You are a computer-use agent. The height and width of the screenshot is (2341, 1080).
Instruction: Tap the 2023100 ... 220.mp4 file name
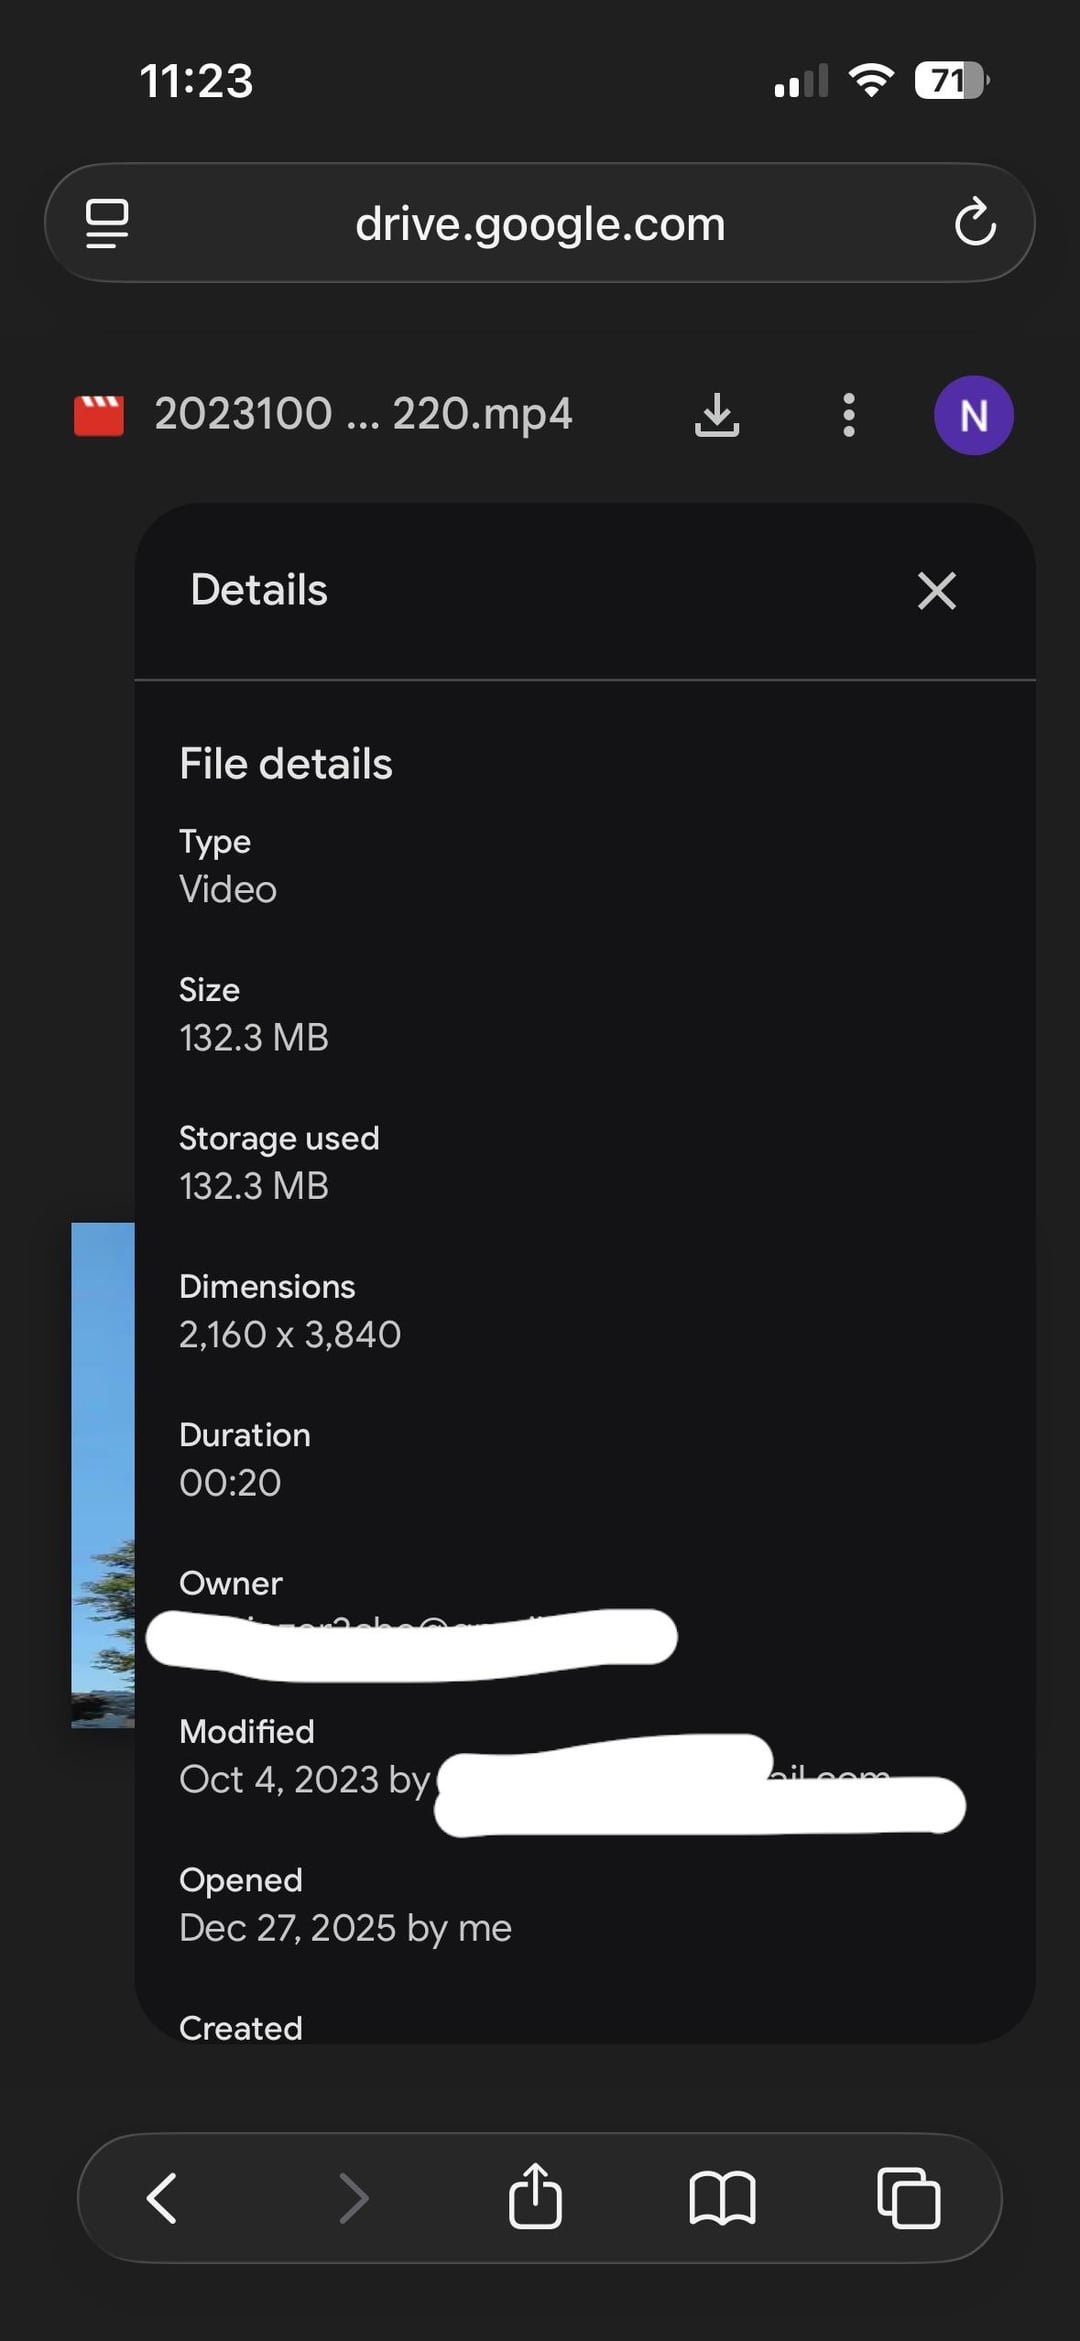(x=363, y=414)
